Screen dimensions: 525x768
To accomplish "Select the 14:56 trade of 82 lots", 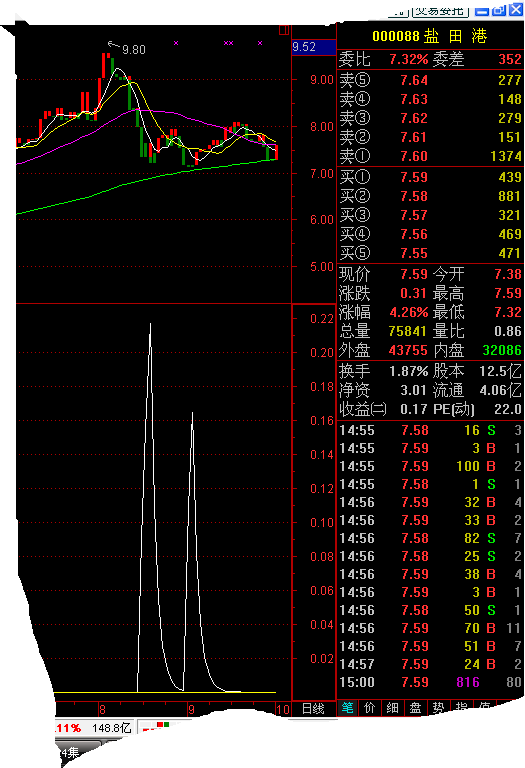I will point(430,538).
